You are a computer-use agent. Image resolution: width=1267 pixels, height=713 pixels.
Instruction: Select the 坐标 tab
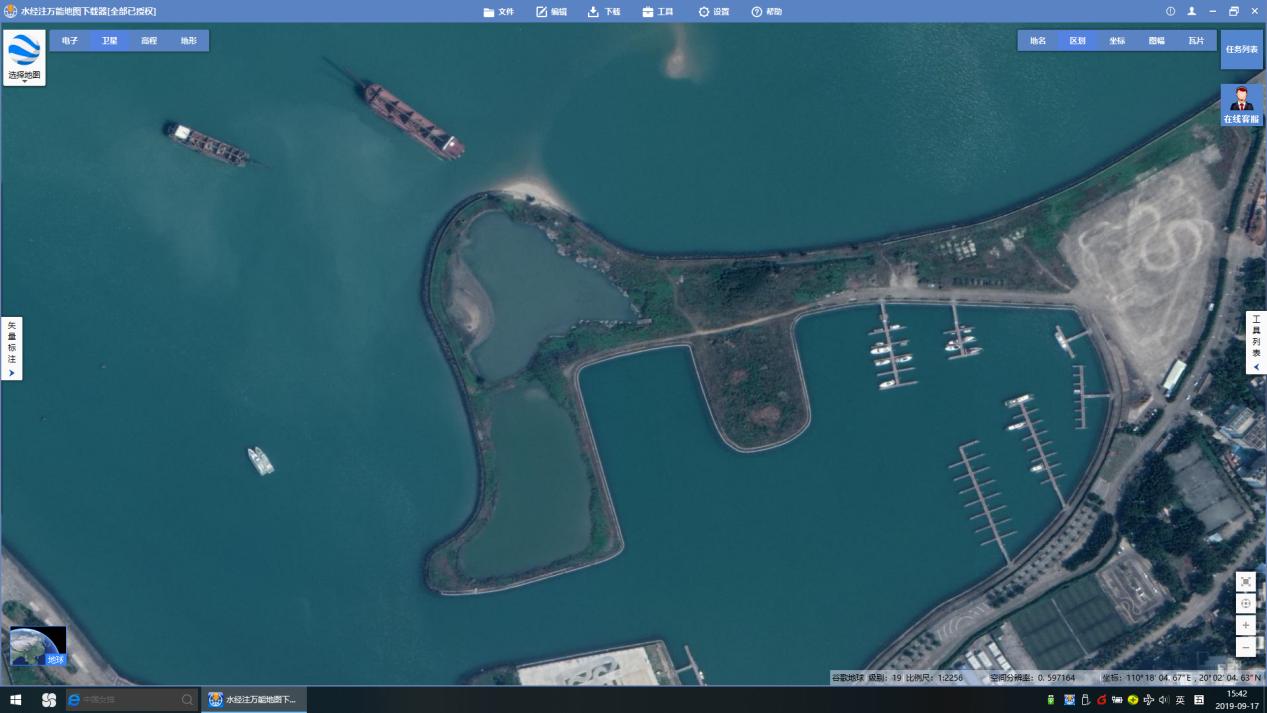click(x=1117, y=41)
